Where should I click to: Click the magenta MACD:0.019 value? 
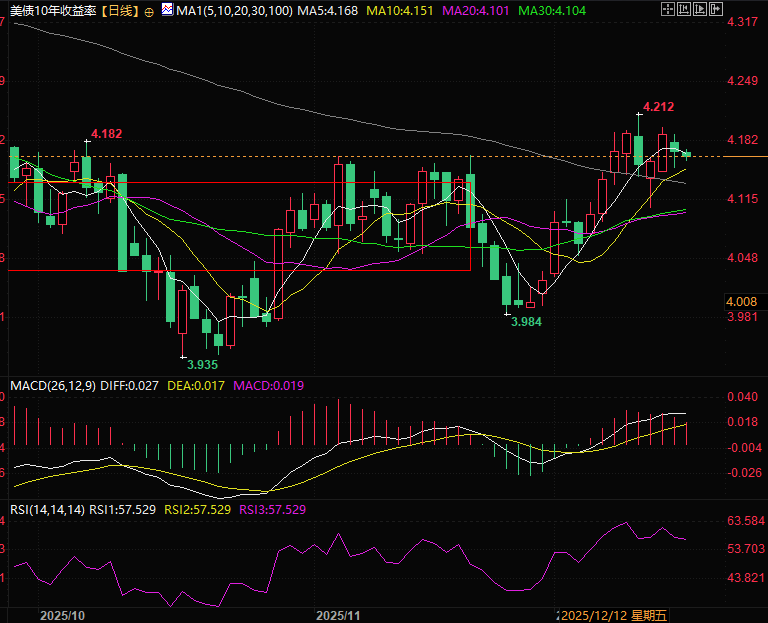[x=268, y=386]
